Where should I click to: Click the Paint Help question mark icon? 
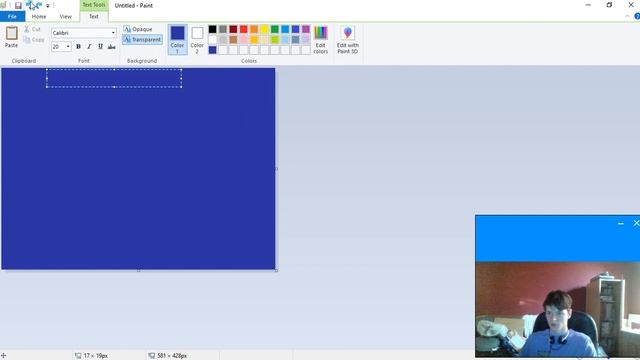pos(637,16)
